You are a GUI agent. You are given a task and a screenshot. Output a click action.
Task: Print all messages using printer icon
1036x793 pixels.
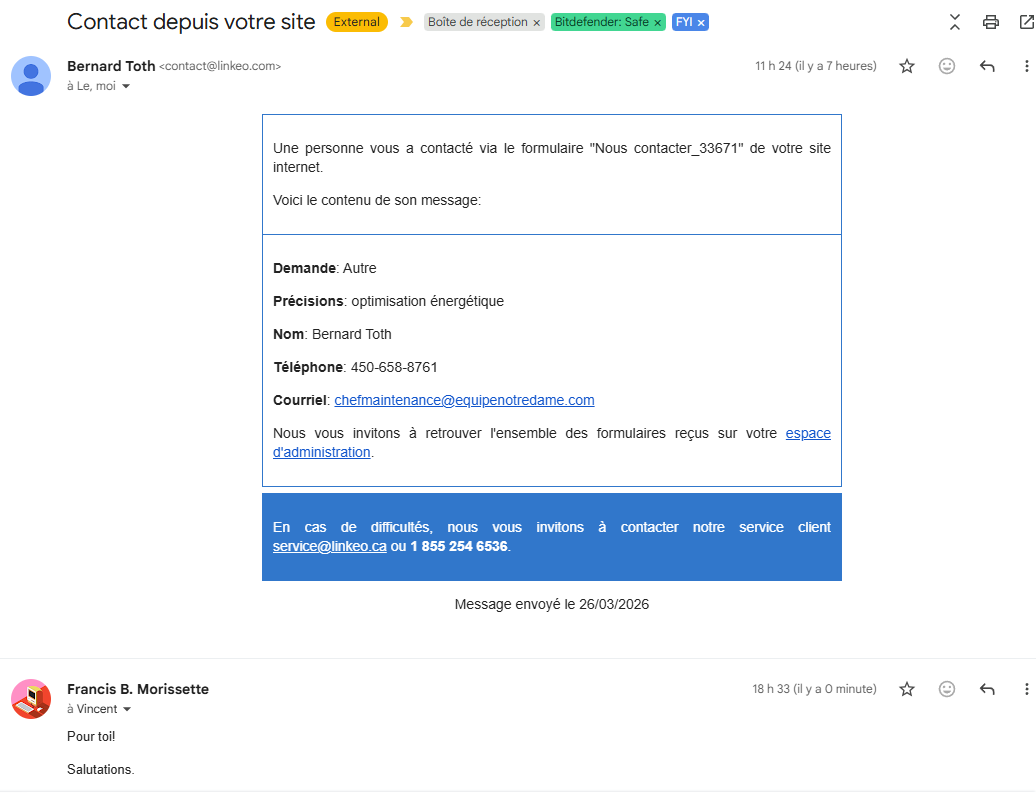coord(991,22)
